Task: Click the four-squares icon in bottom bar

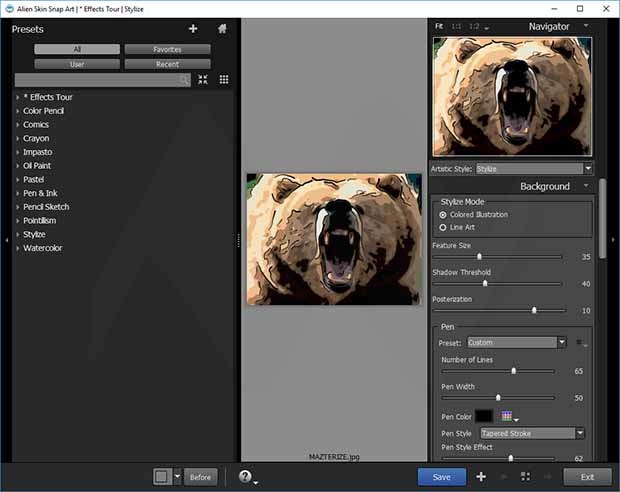Action: click(x=525, y=477)
